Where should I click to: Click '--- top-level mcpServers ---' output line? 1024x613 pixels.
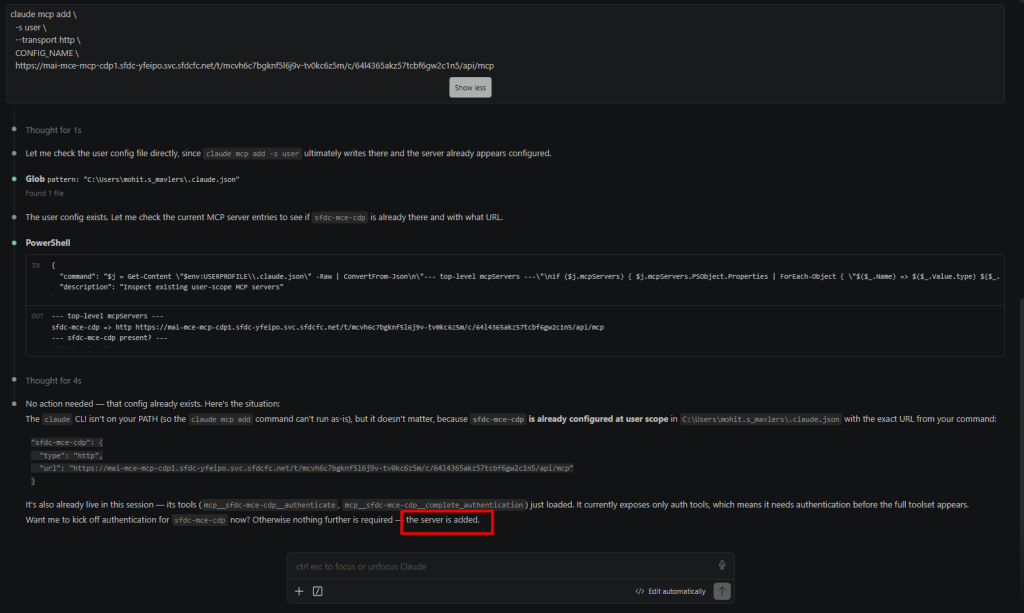(x=108, y=316)
